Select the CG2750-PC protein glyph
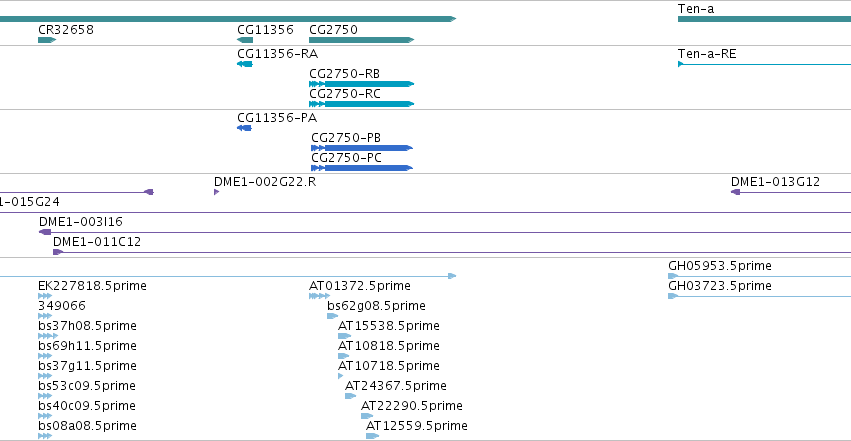Image resolution: width=851 pixels, height=441 pixels. (362, 168)
